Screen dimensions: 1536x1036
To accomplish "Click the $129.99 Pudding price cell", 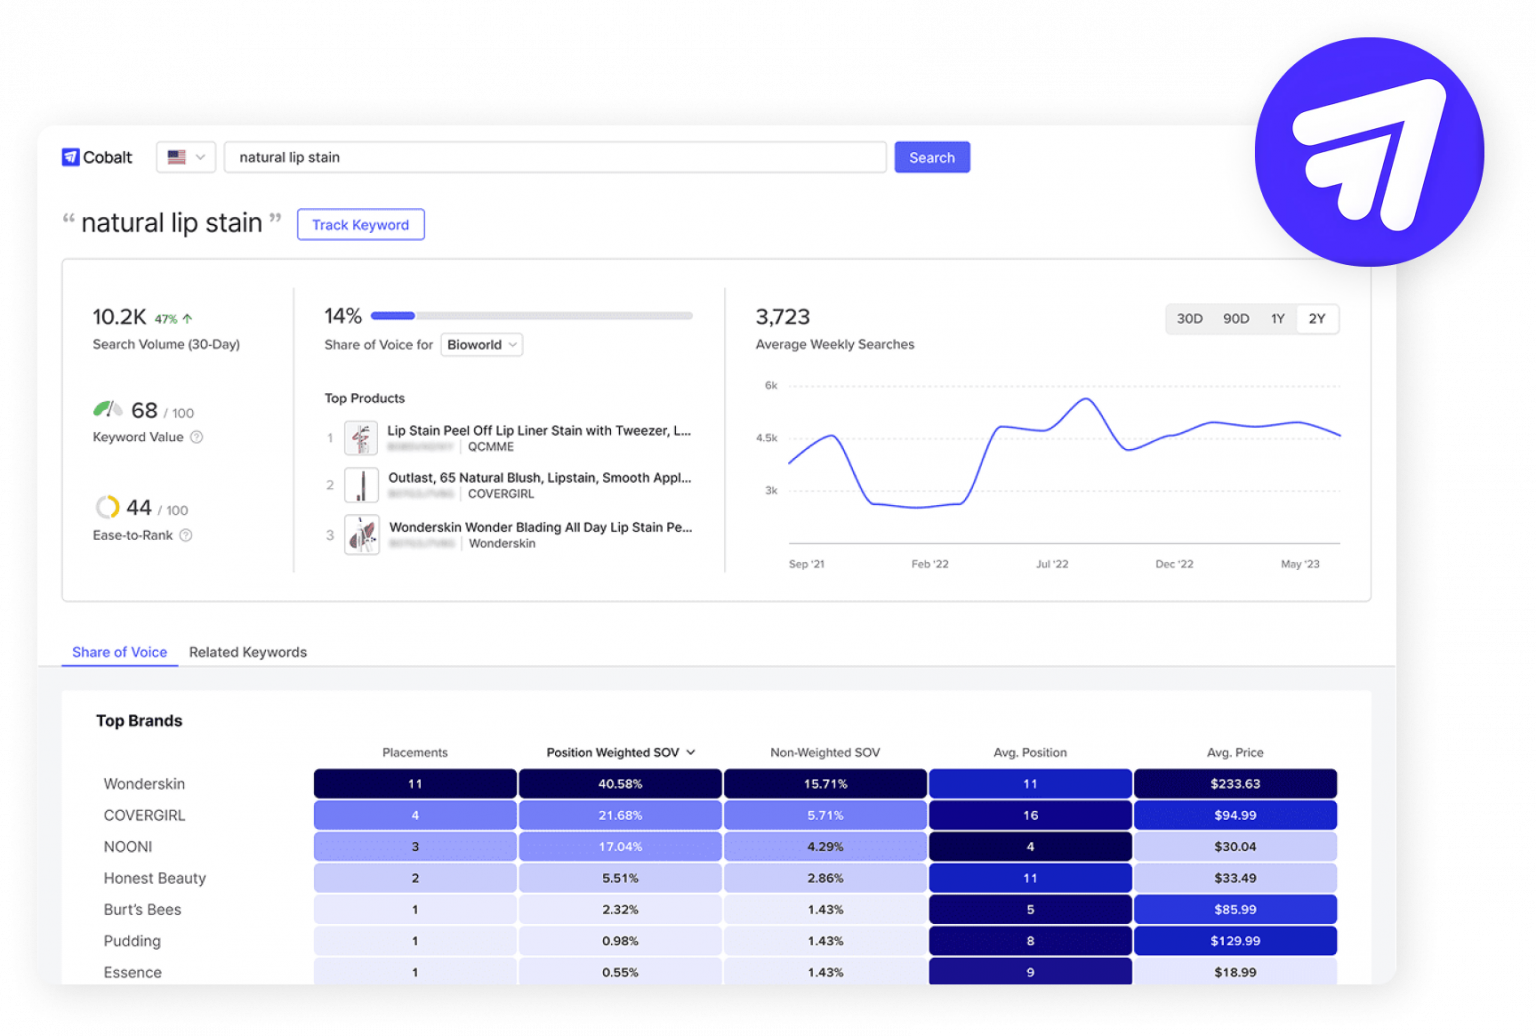I will point(1235,941).
